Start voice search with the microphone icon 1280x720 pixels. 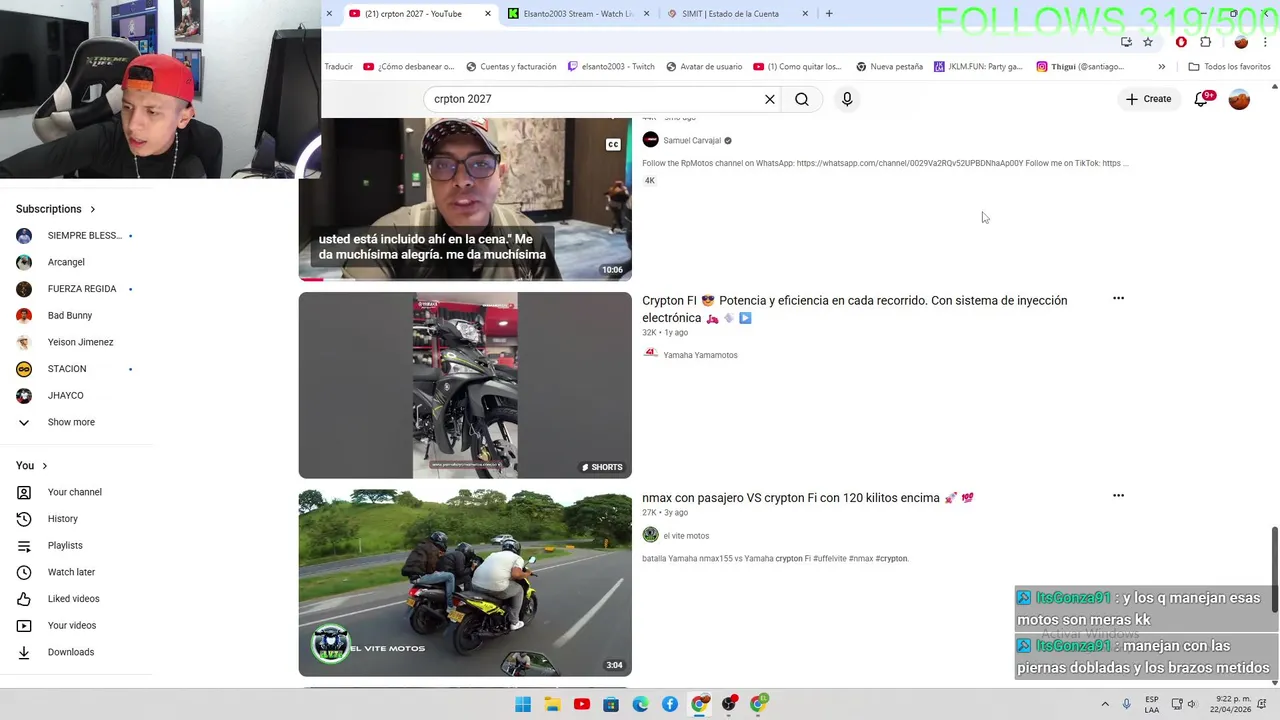pos(847,99)
